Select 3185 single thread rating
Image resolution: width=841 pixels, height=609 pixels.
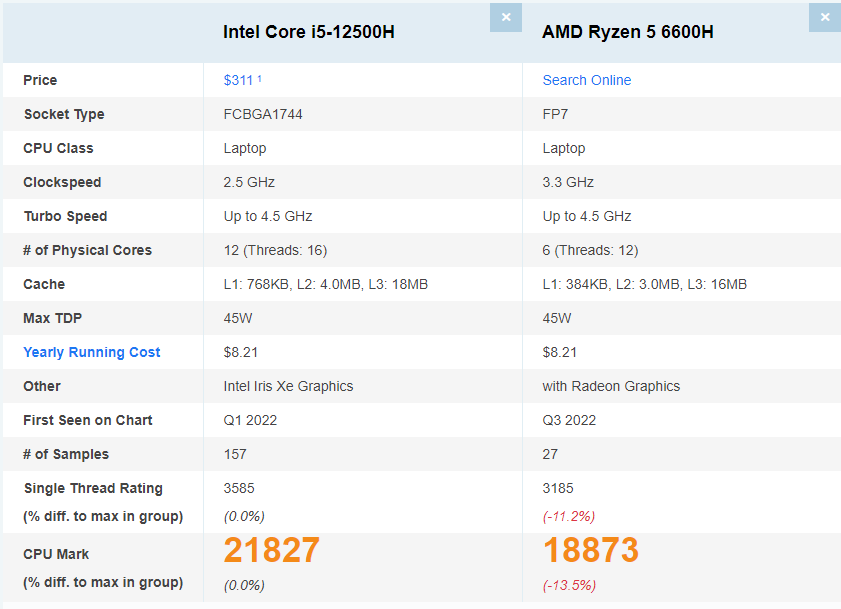(558, 489)
